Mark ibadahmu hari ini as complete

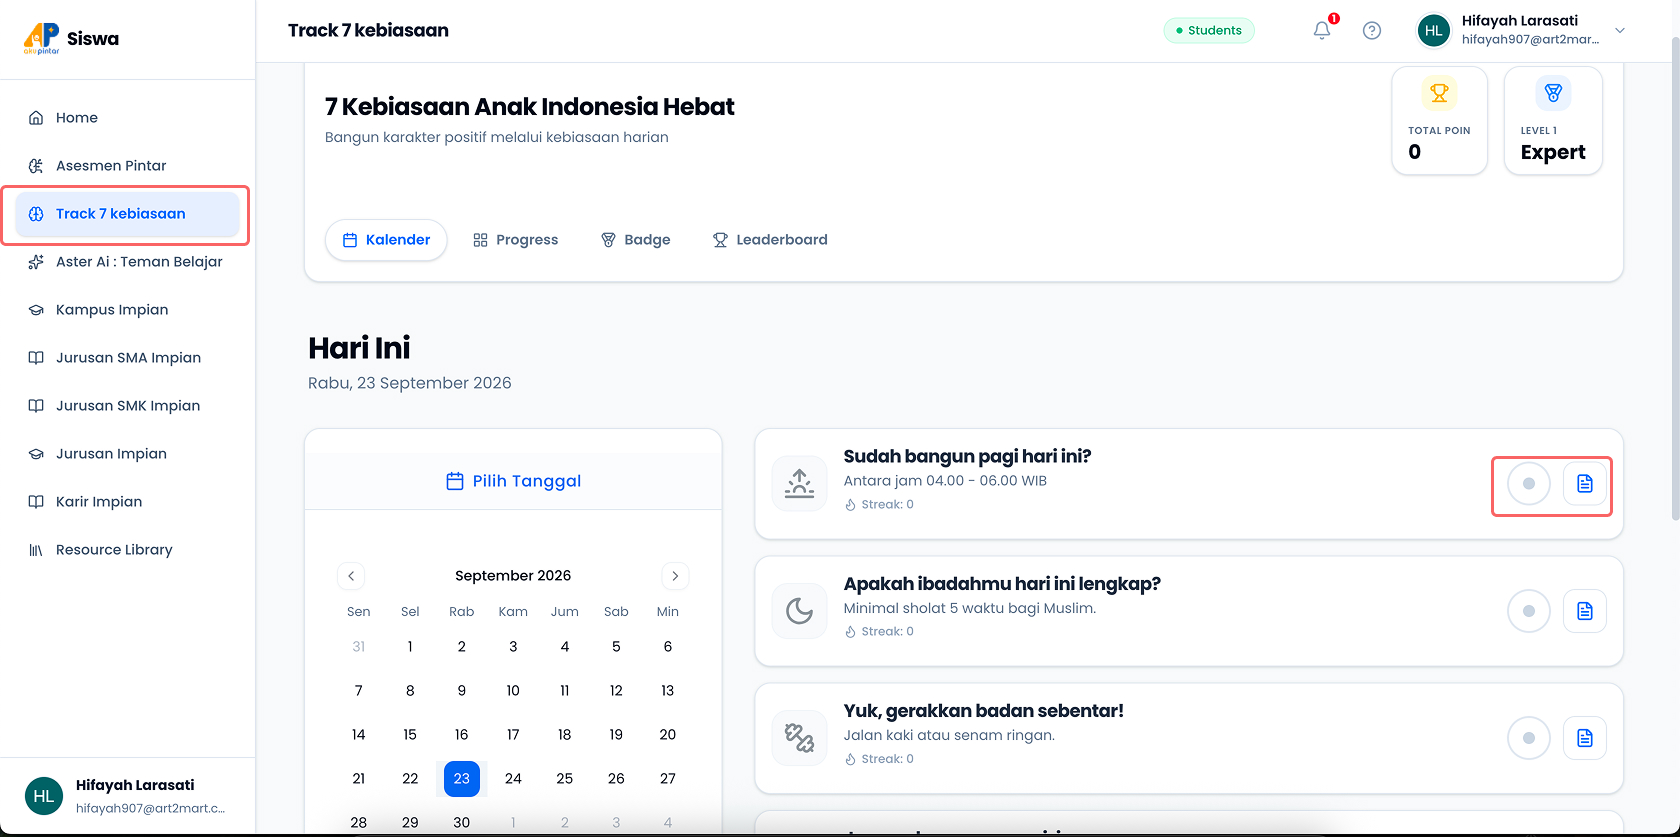coord(1529,611)
